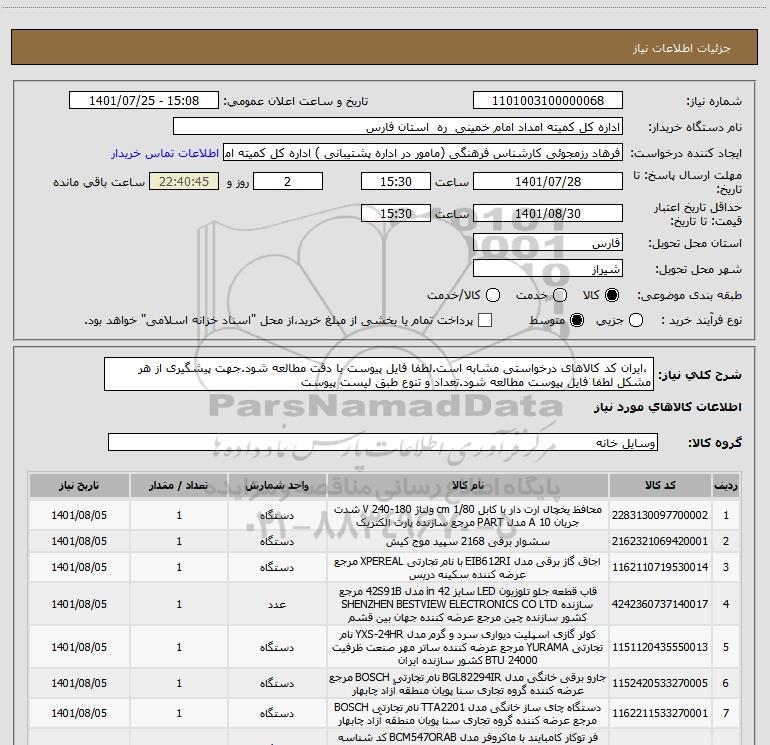
Task: Click the واحد شمارش column header
Action: tap(277, 486)
